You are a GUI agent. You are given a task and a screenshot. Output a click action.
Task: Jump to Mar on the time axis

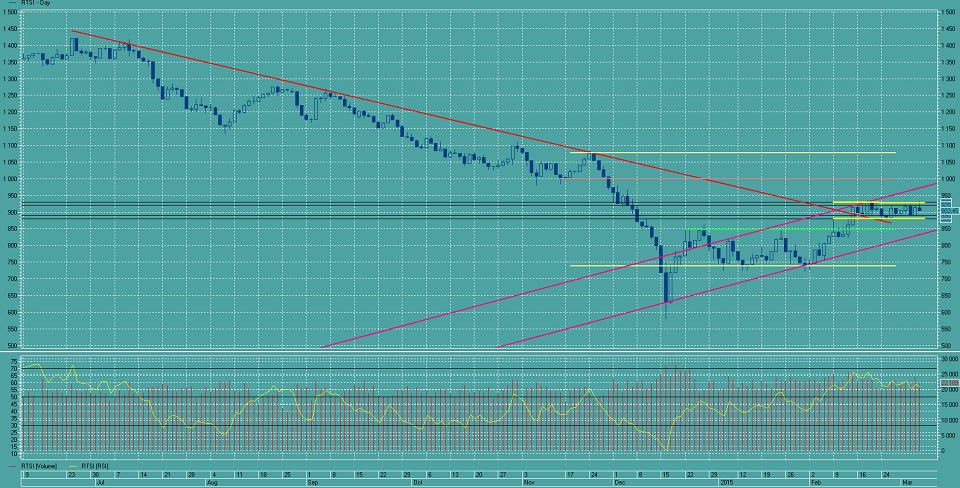tap(906, 481)
